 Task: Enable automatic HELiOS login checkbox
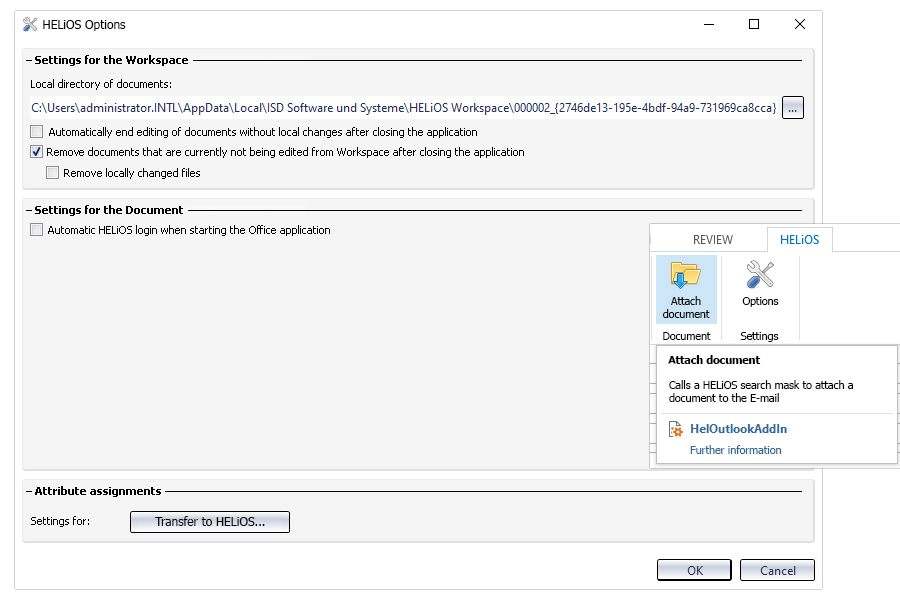click(37, 230)
